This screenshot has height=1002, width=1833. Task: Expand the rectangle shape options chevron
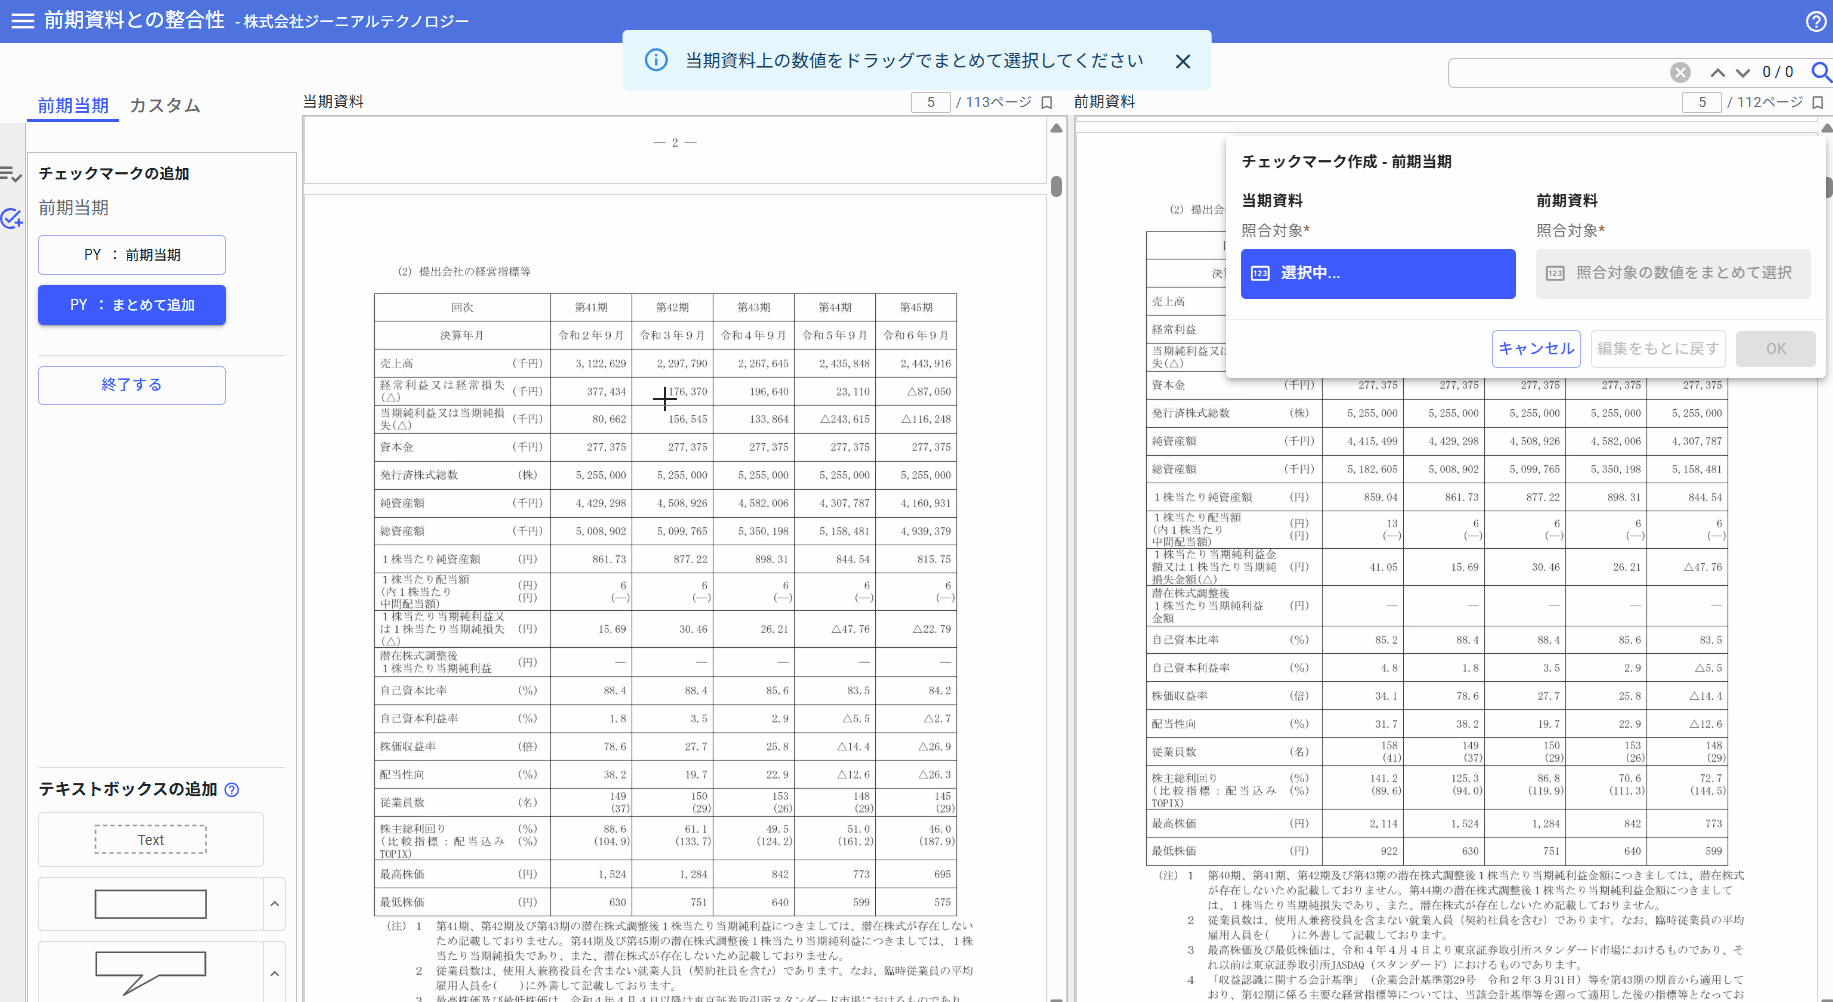click(x=274, y=904)
